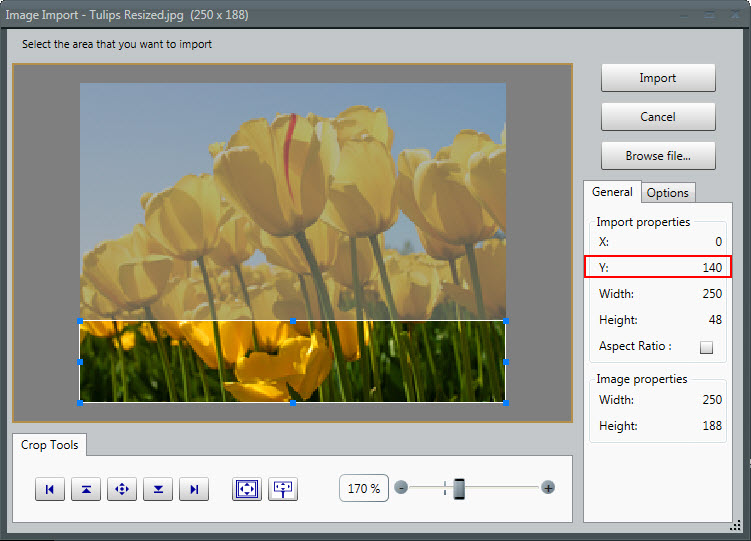The image size is (751, 541).
Task: Center the crop selection icon
Action: (x=122, y=489)
